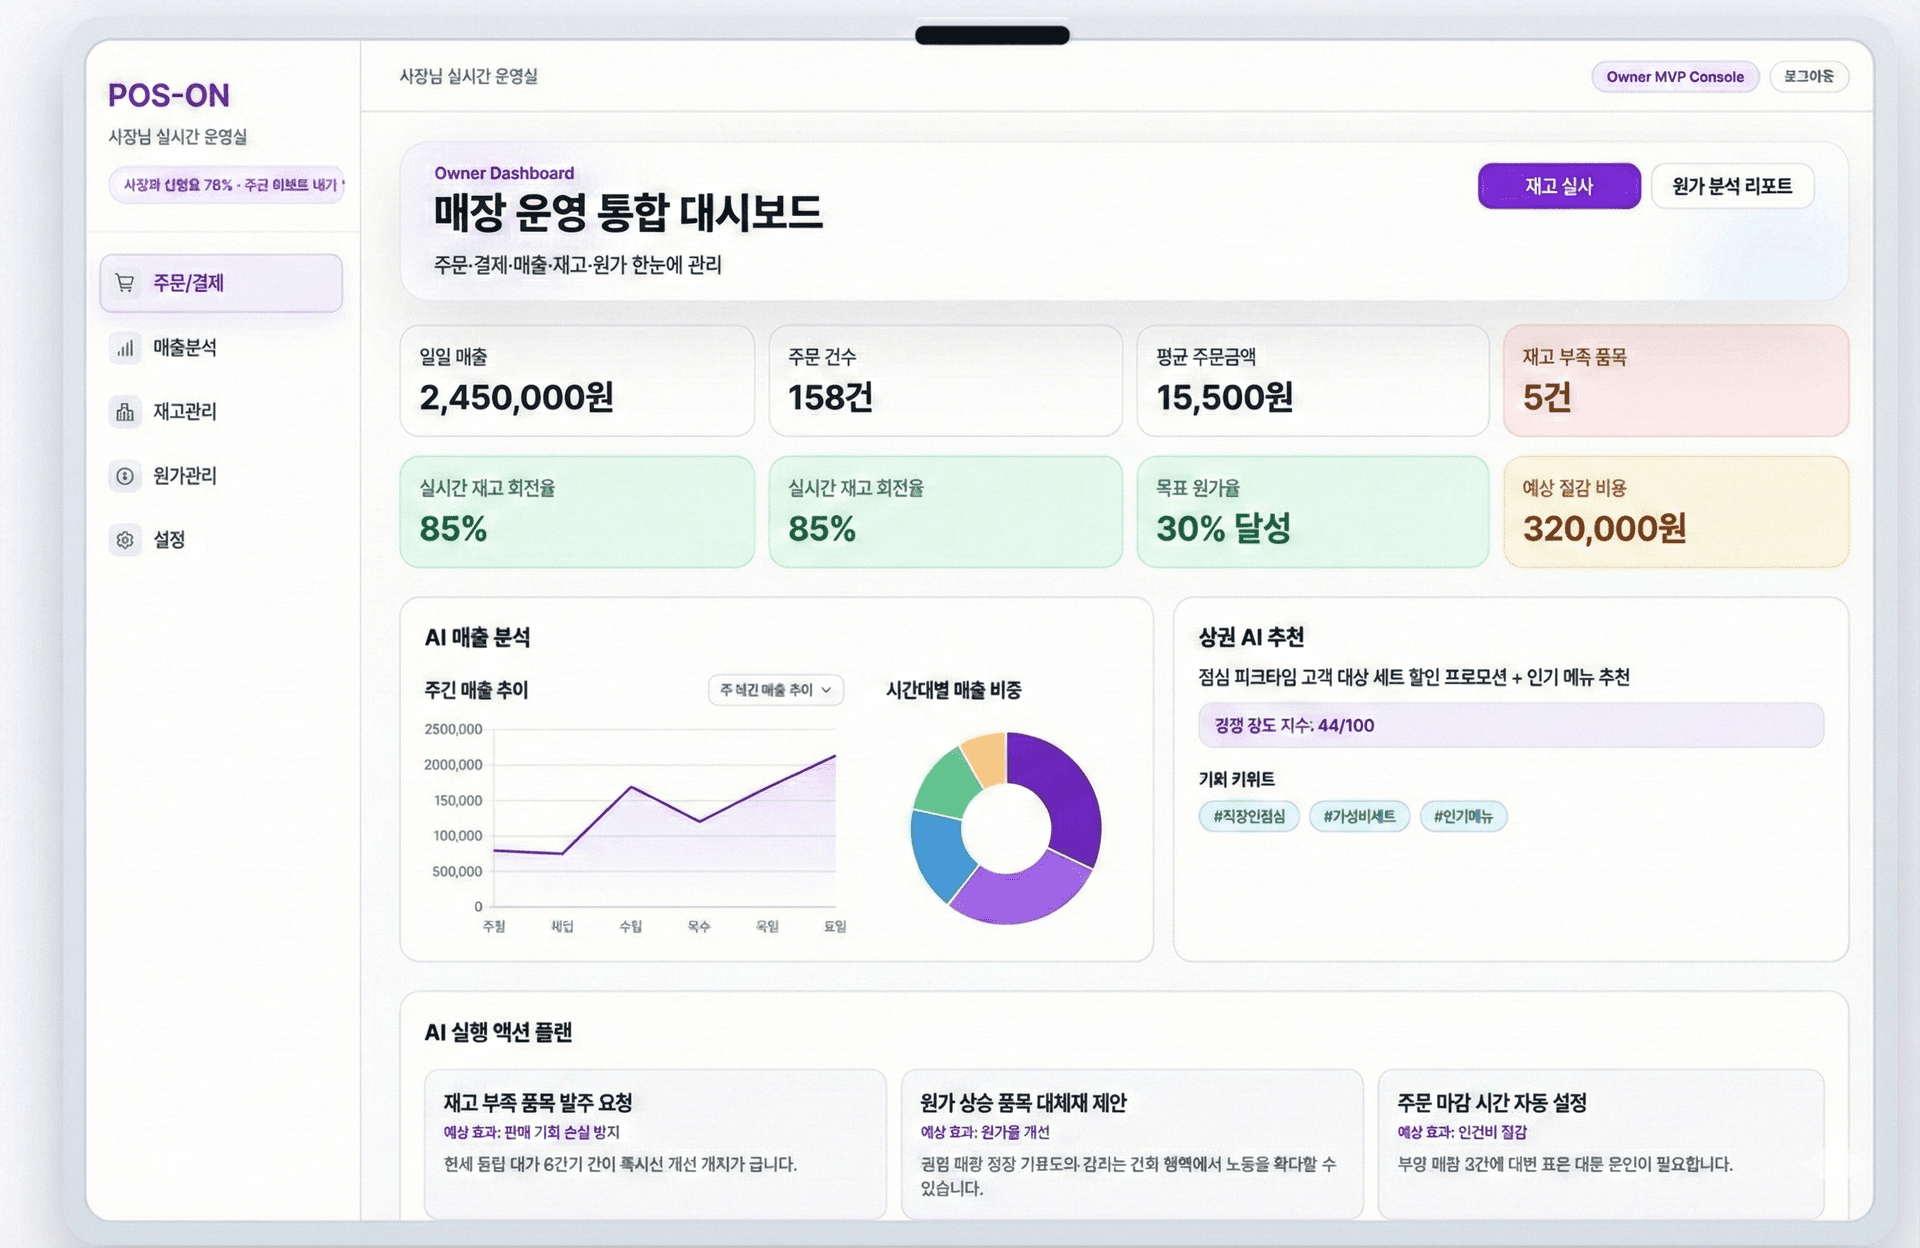The height and width of the screenshot is (1248, 1920).
Task: Click the coin icon beside 원가관리
Action: (124, 477)
